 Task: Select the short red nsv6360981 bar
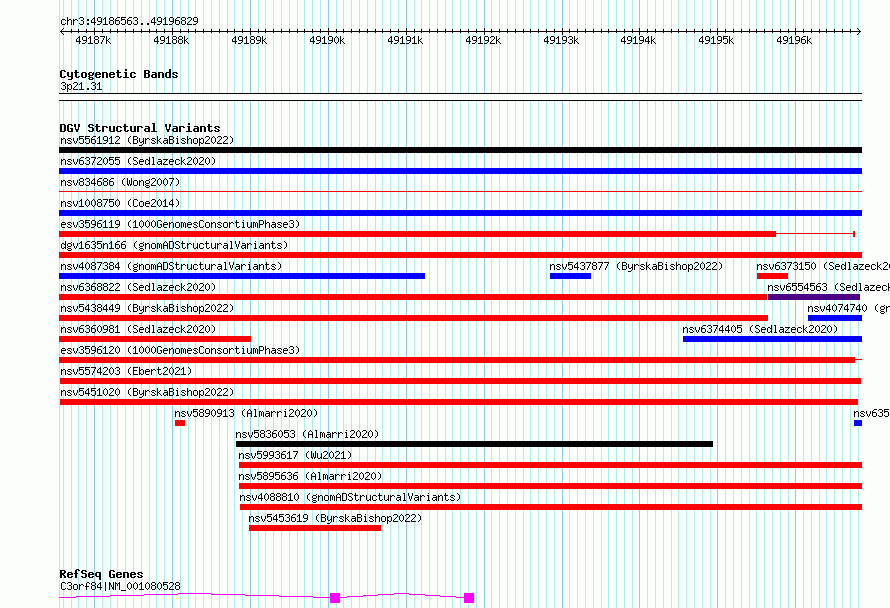155,339
